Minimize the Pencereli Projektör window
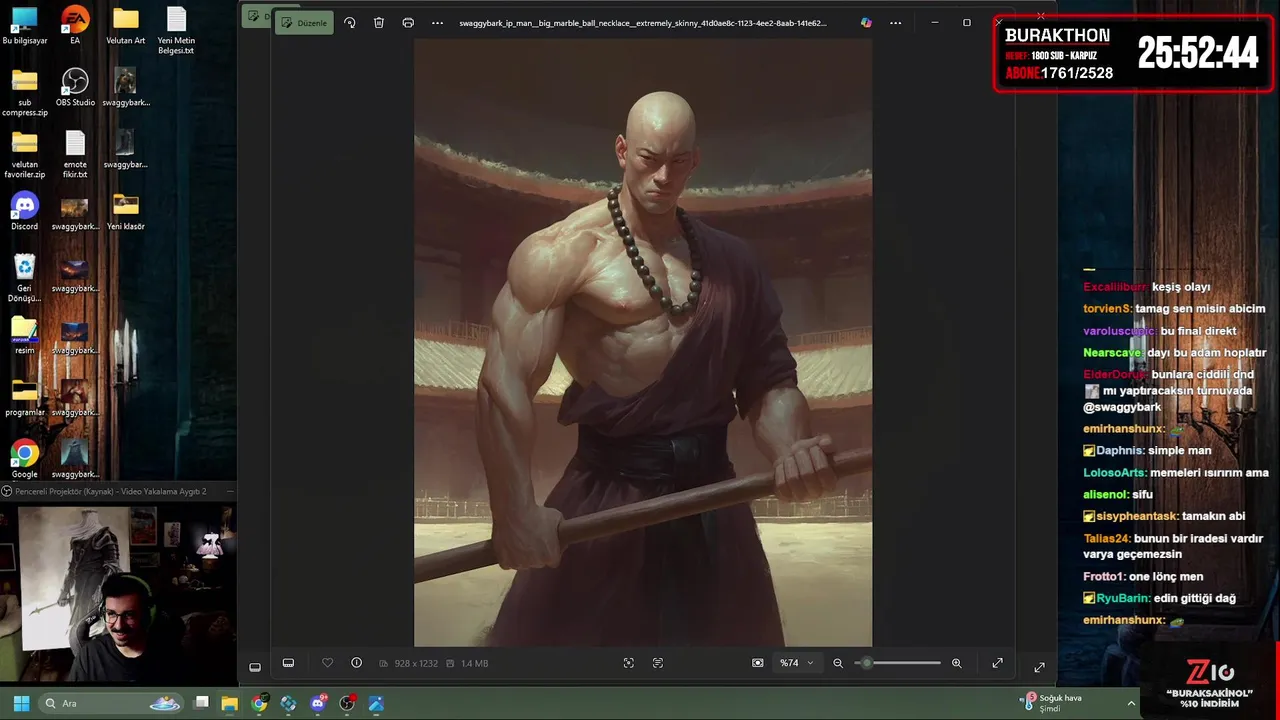This screenshot has width=1280, height=720. pyautogui.click(x=230, y=491)
